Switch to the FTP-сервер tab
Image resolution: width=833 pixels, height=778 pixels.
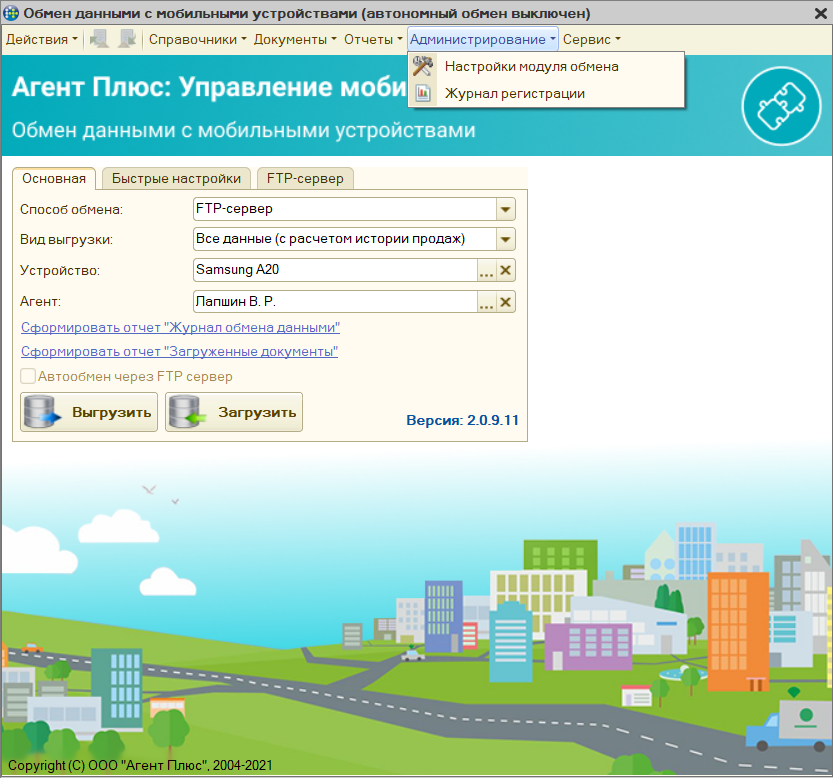click(x=305, y=179)
